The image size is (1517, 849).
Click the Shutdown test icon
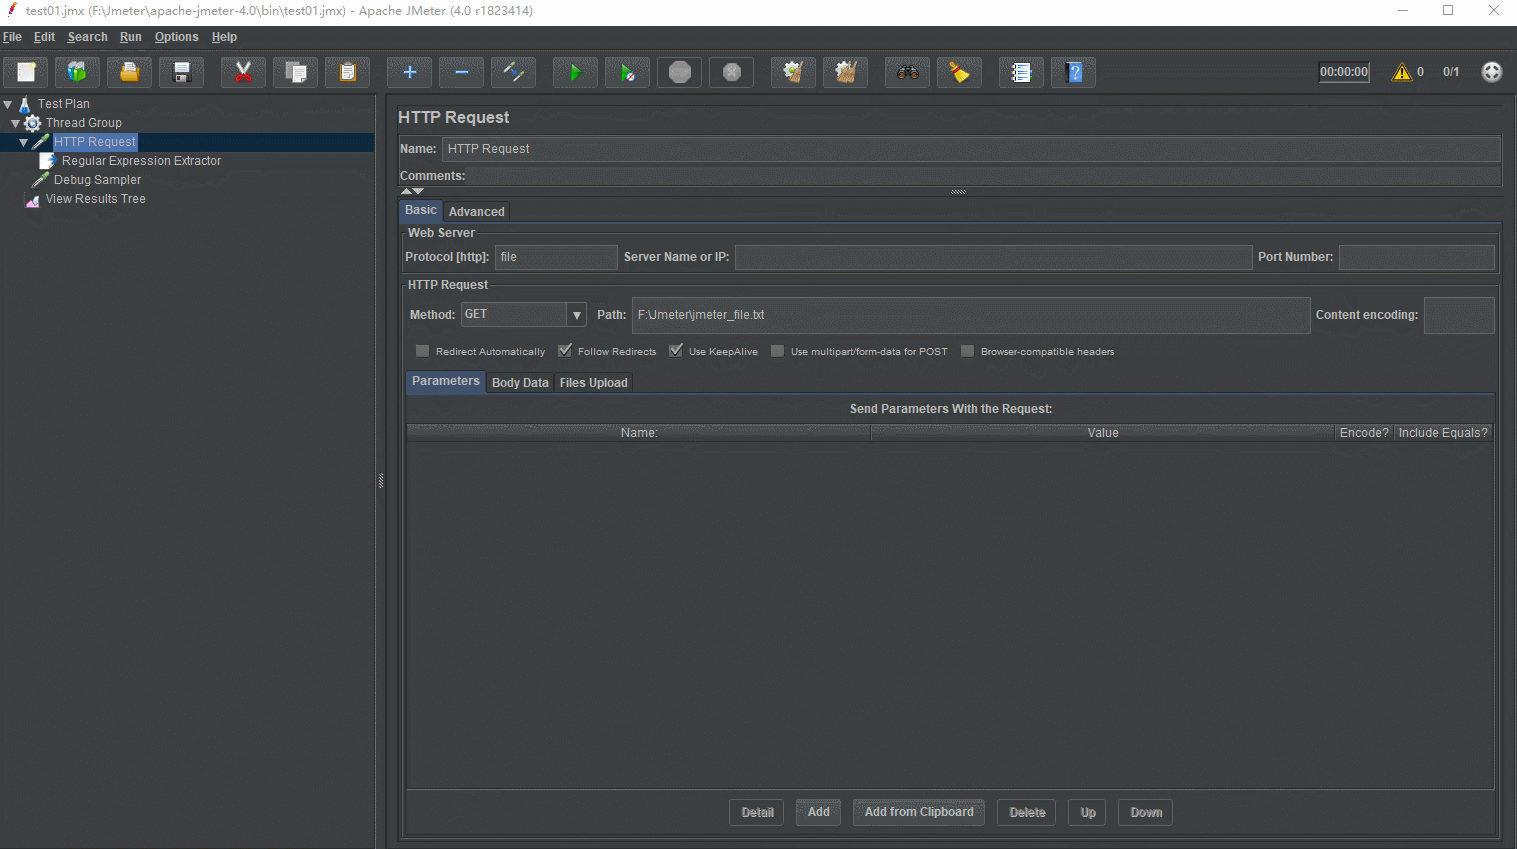pyautogui.click(x=731, y=72)
